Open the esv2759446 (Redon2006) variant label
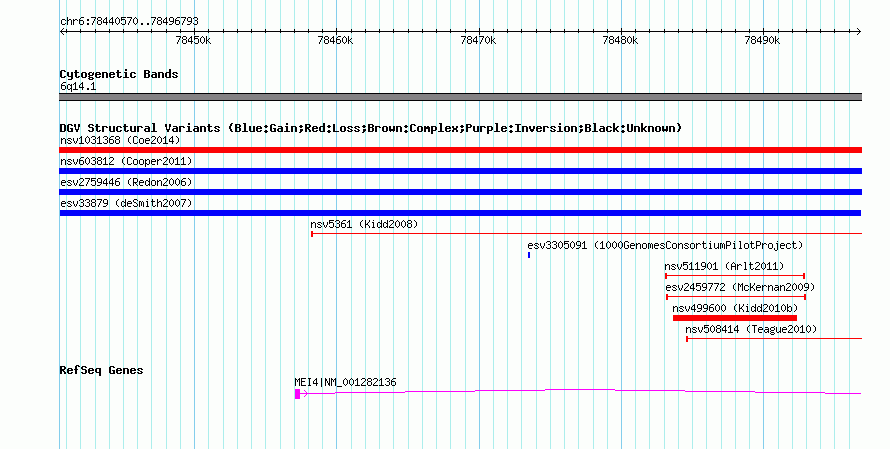This screenshot has width=890, height=449. (126, 182)
